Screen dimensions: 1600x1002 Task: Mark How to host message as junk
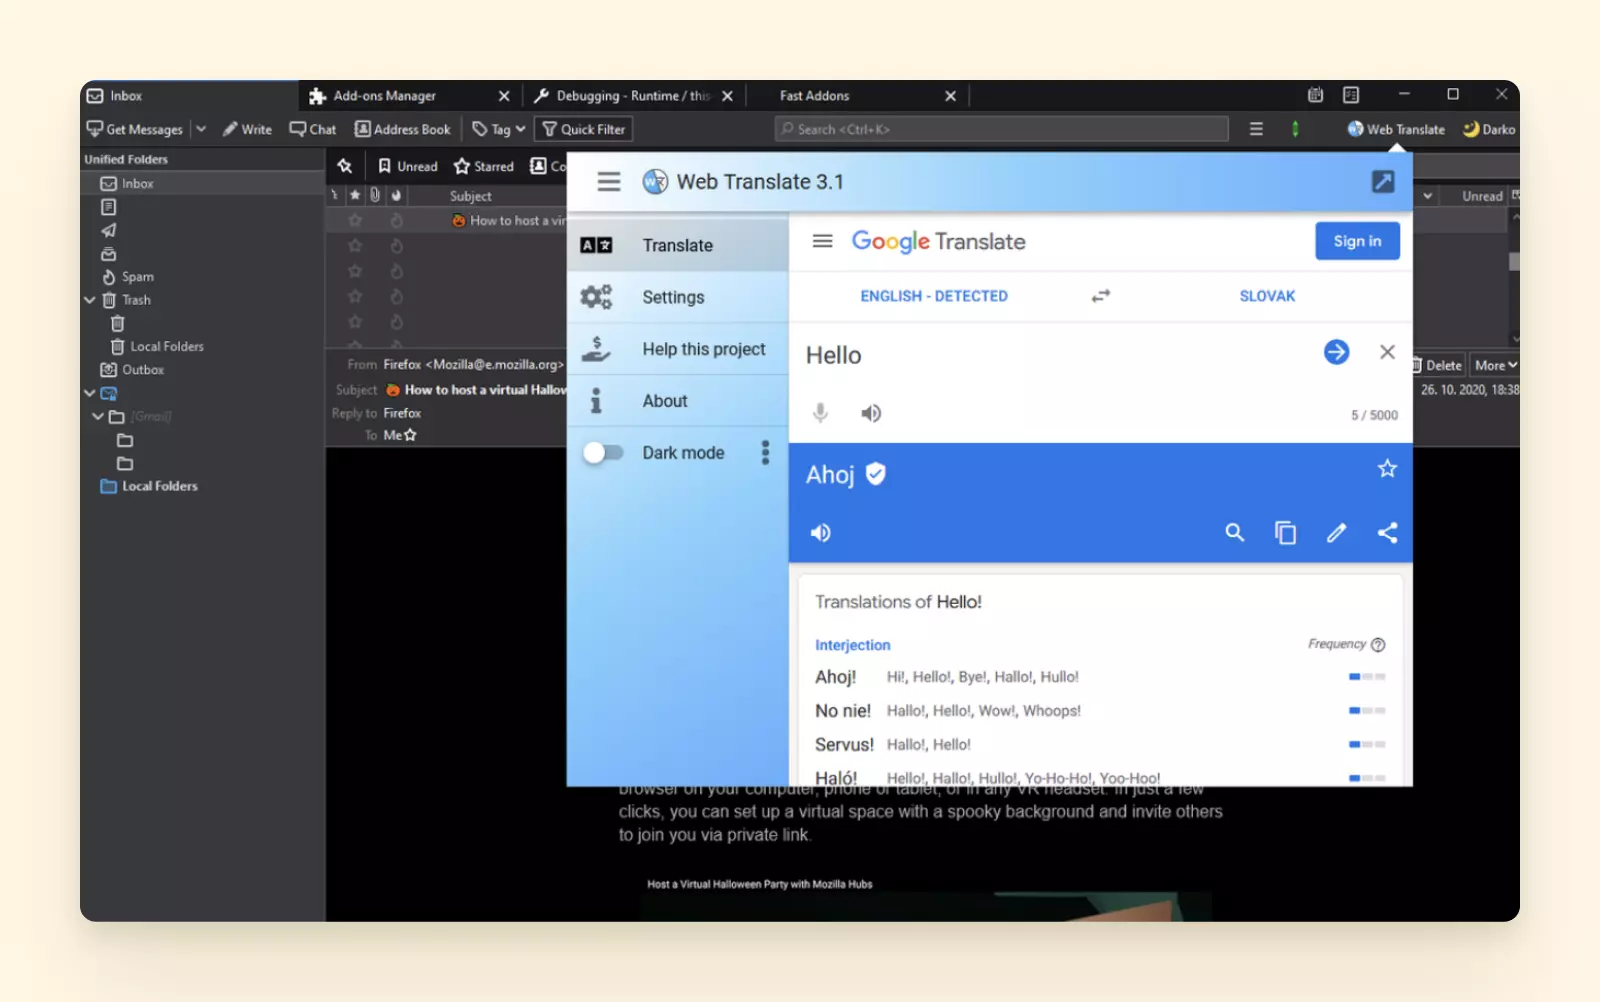pos(396,220)
